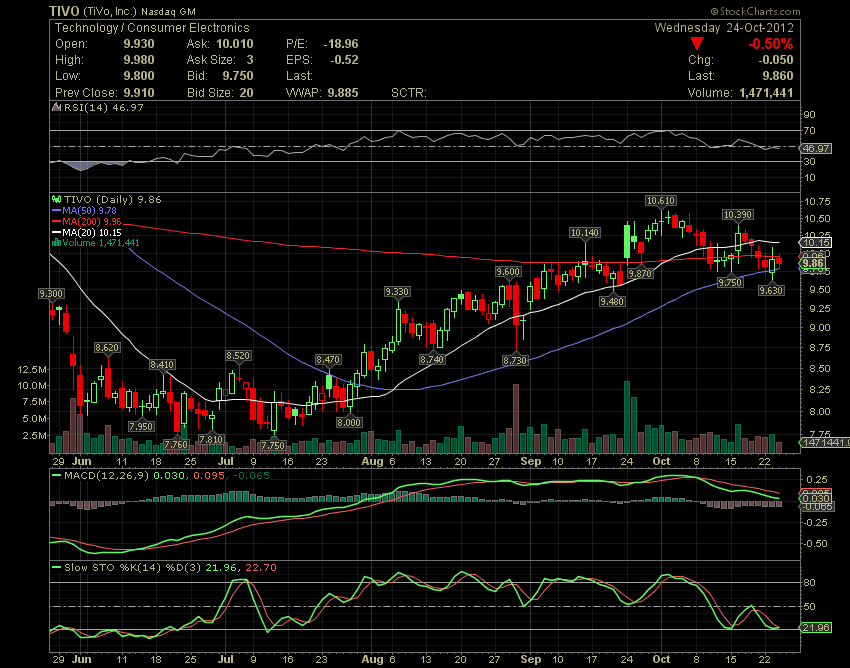Click the 10.140 price annotation
This screenshot has height=668, width=850.
(585, 233)
